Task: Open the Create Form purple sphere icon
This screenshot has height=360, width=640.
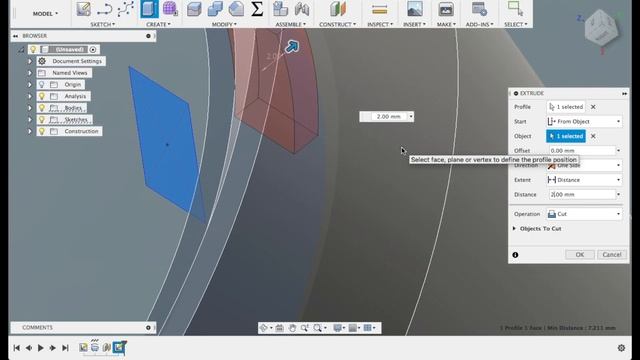Action: [x=170, y=9]
